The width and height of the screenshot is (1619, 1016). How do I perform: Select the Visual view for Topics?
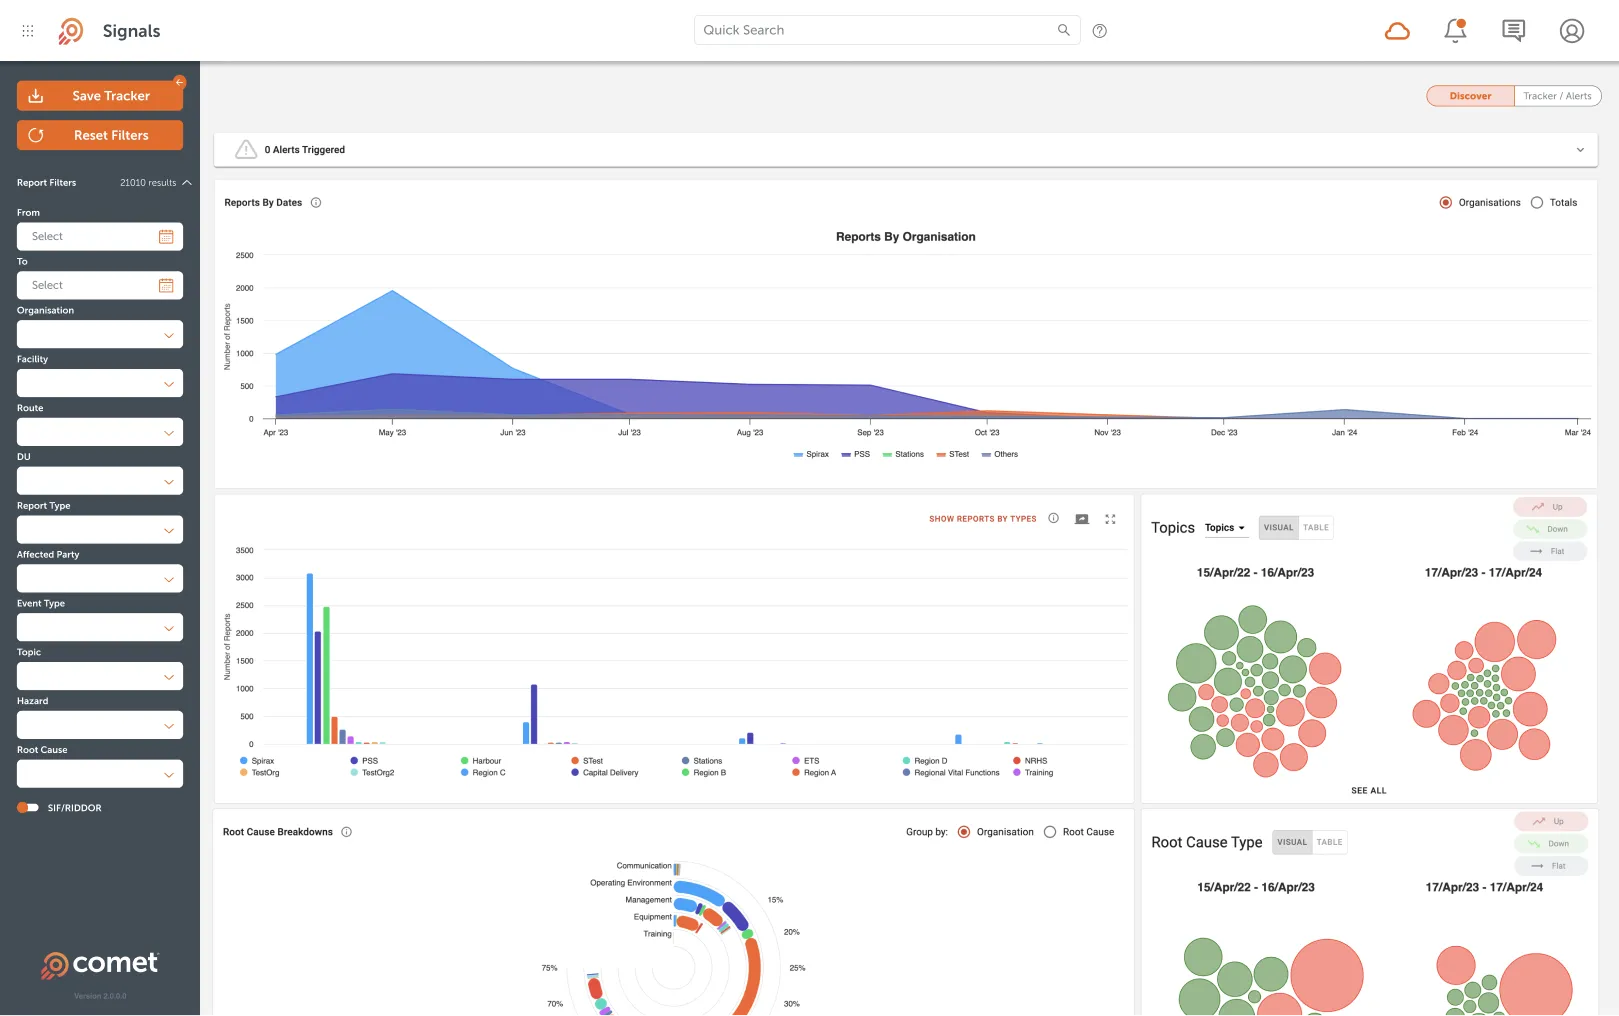pyautogui.click(x=1278, y=528)
